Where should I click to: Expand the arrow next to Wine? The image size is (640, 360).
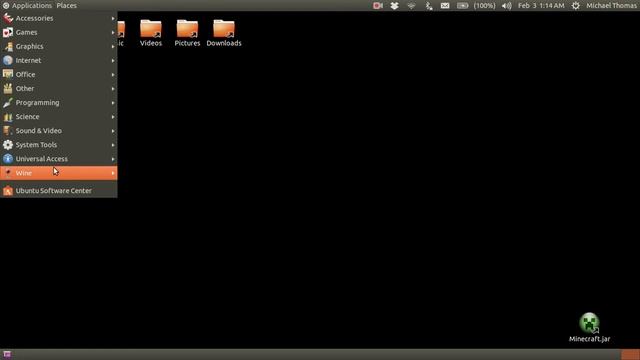click(x=113, y=173)
